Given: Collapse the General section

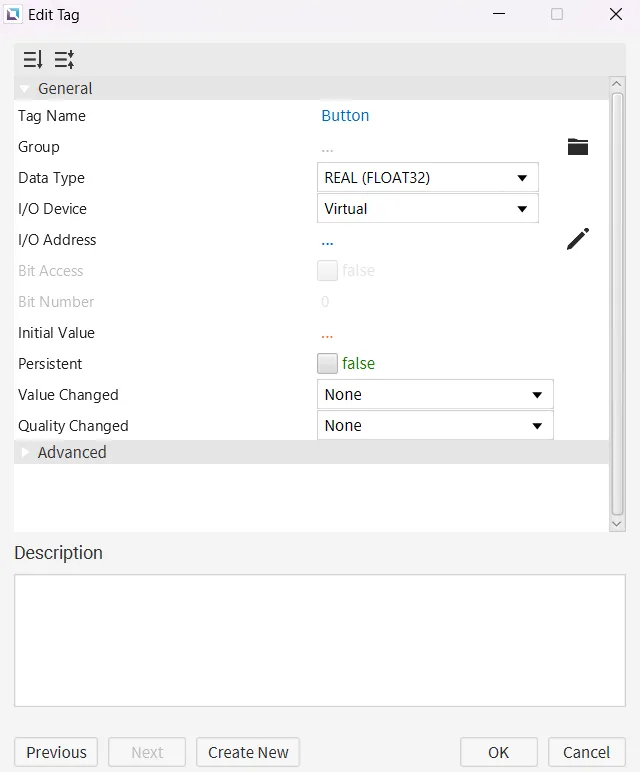Looking at the screenshot, I should click(x=25, y=89).
